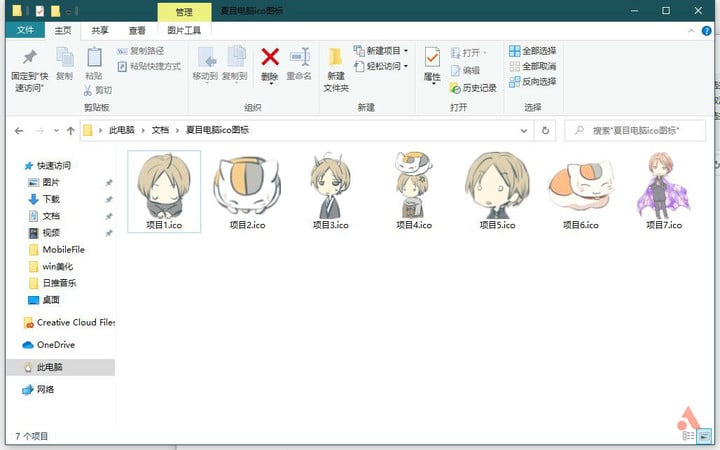Switch to details view in status bar

688,436
